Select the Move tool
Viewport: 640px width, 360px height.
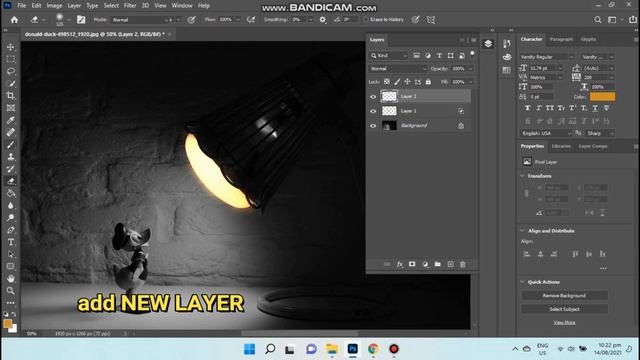pyautogui.click(x=11, y=47)
